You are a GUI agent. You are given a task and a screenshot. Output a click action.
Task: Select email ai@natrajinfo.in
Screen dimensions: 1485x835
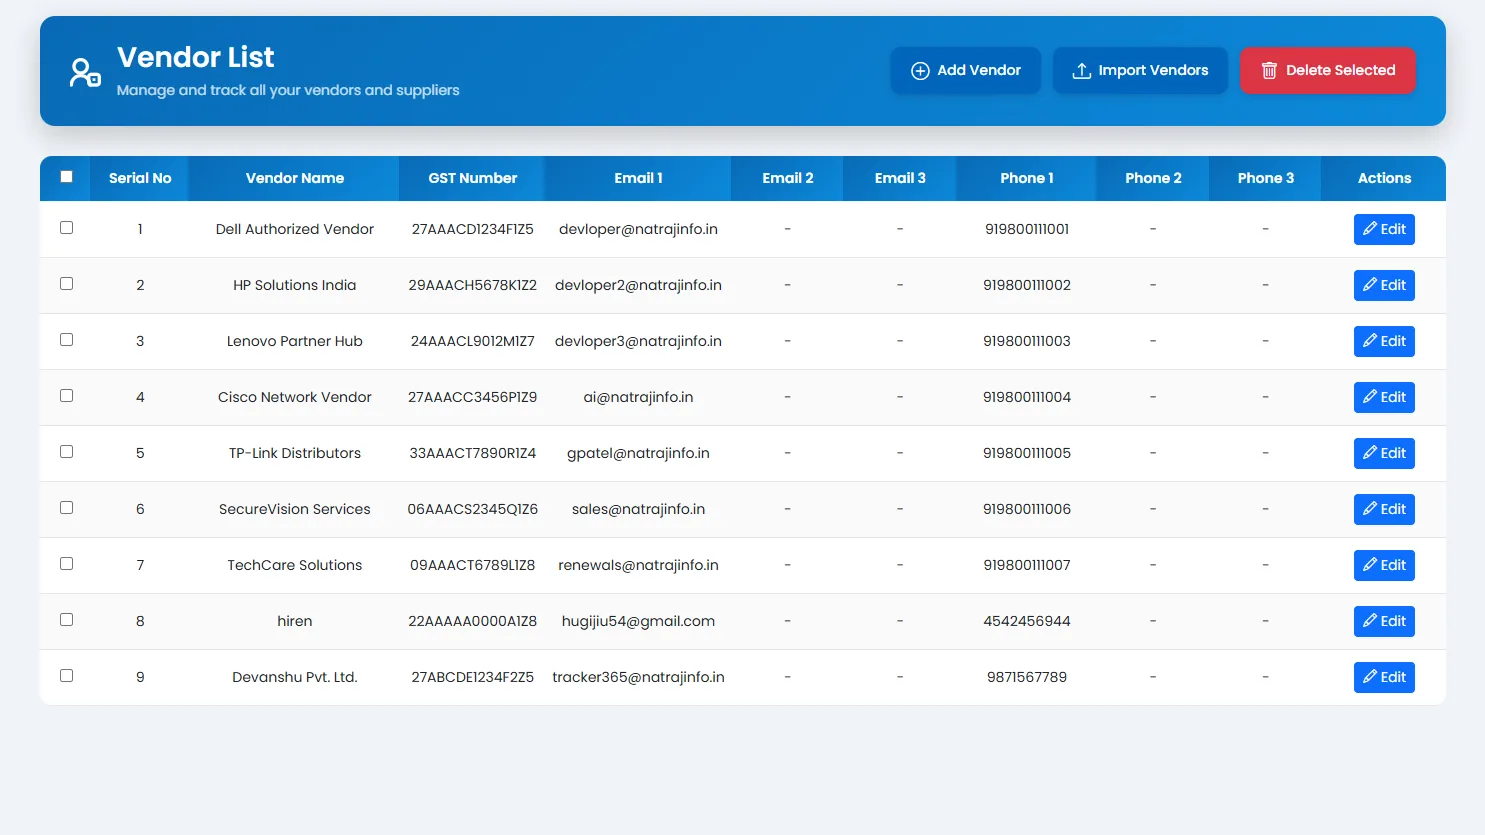click(x=638, y=397)
